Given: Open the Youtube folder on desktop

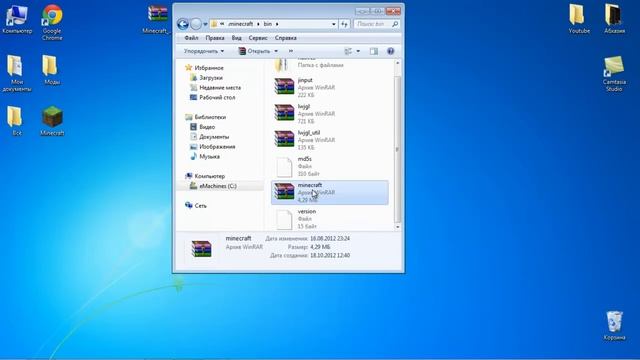Looking at the screenshot, I should 578,19.
